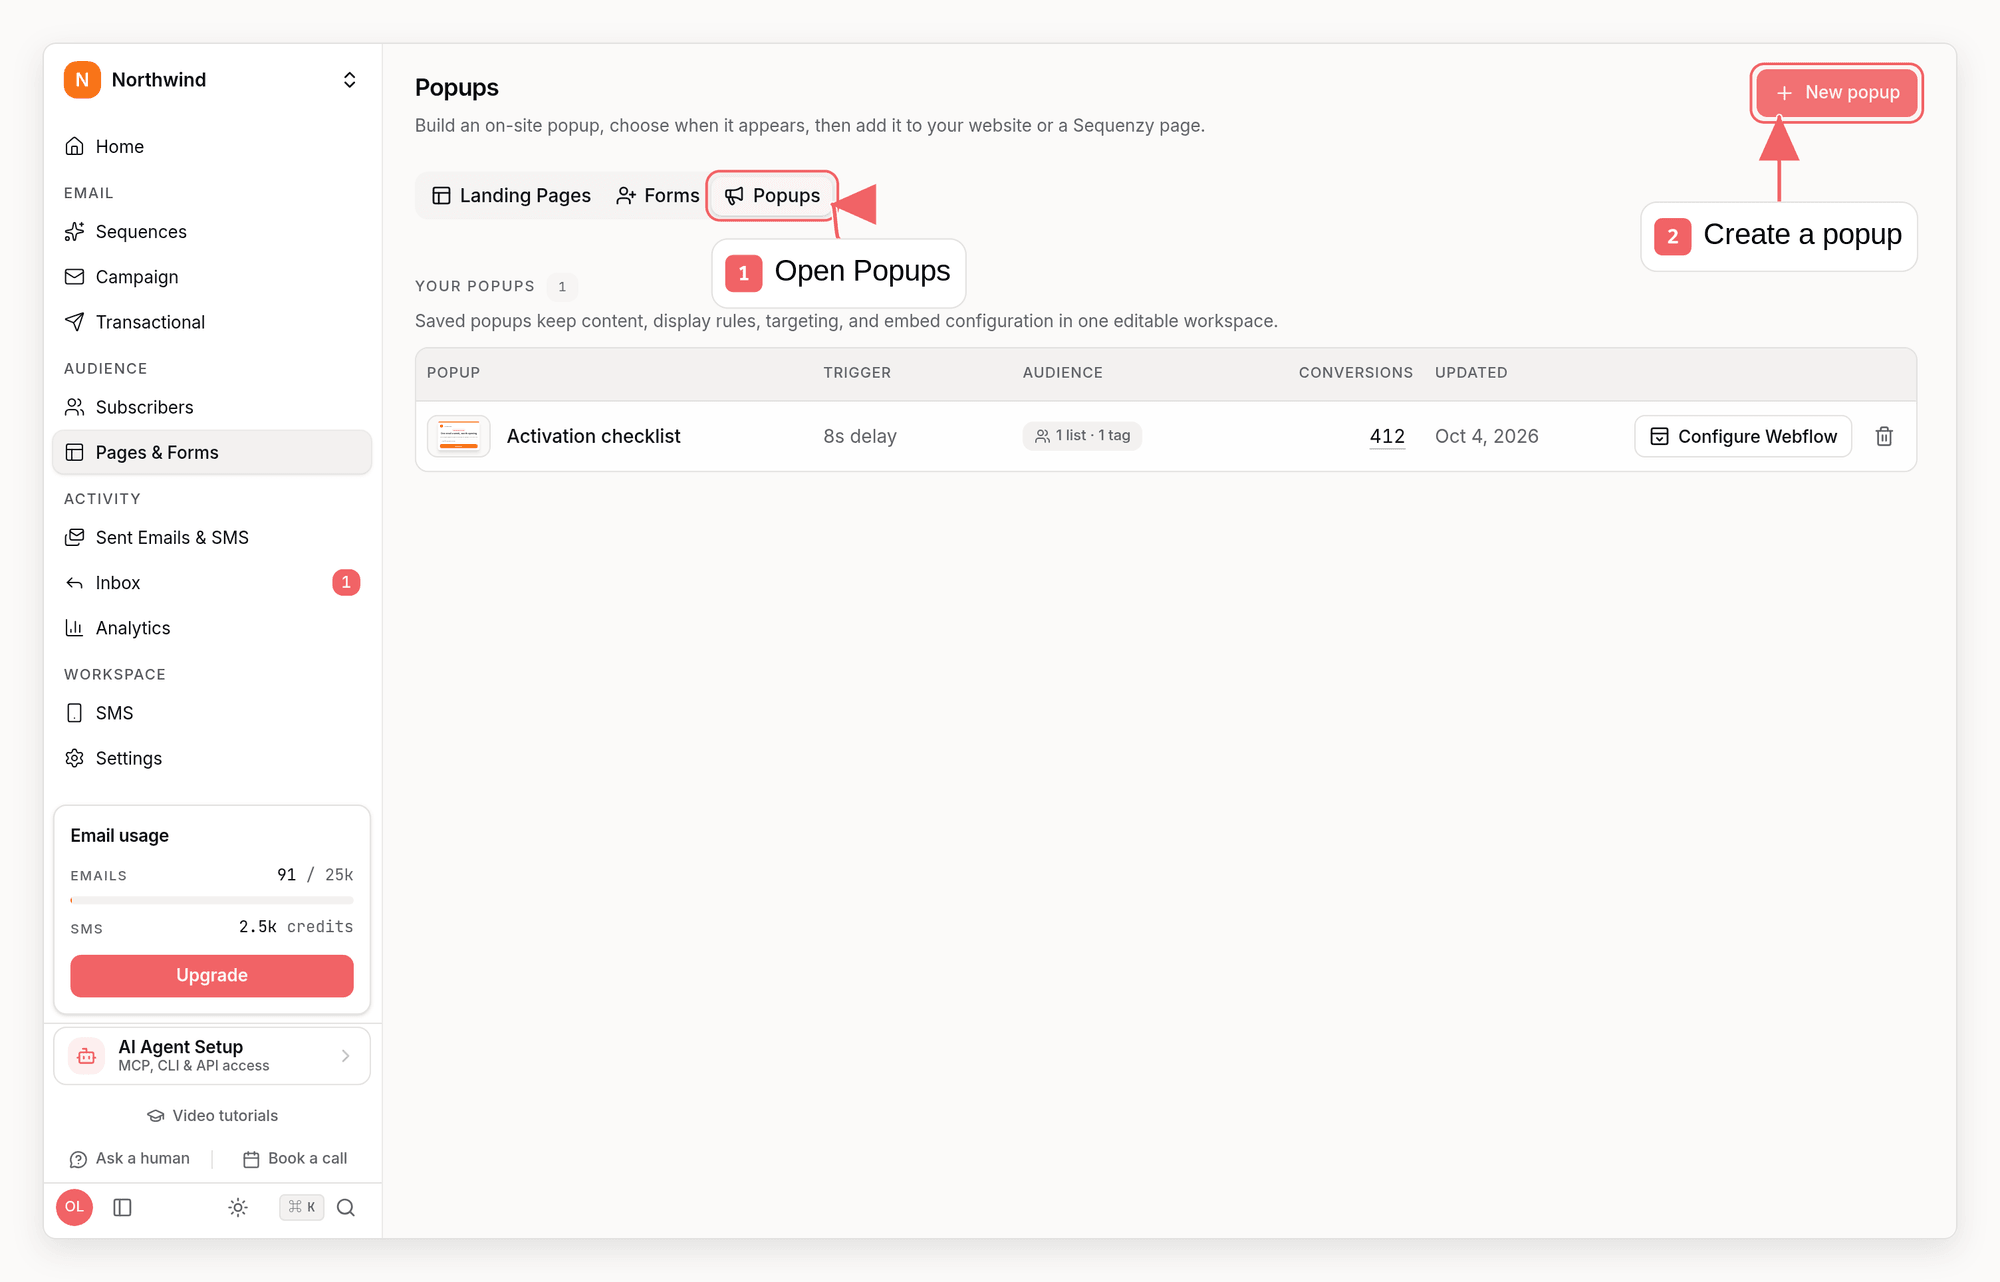Open Video tutorials

212,1116
